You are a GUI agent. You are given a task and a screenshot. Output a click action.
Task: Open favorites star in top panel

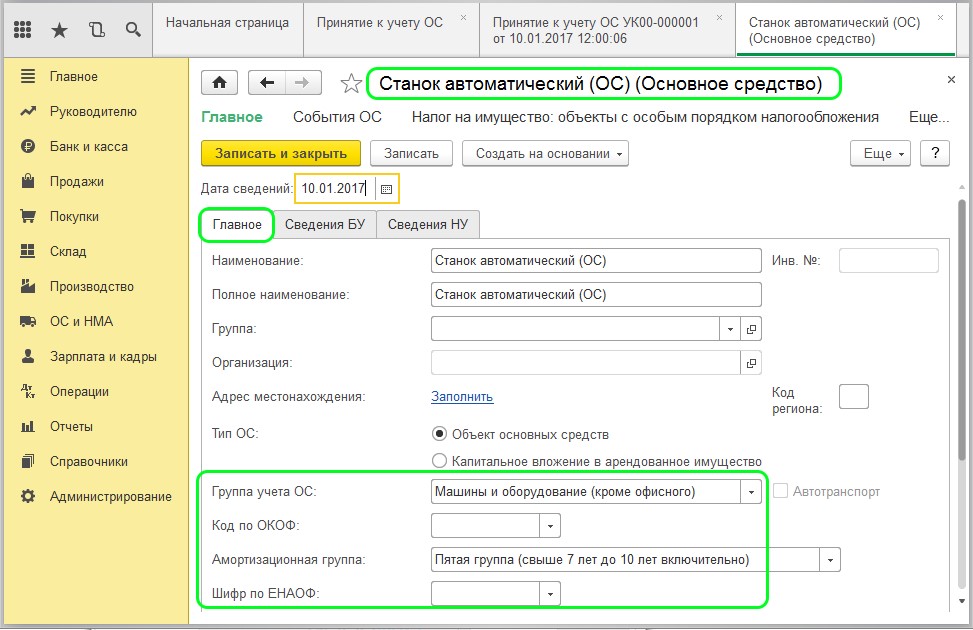point(60,29)
